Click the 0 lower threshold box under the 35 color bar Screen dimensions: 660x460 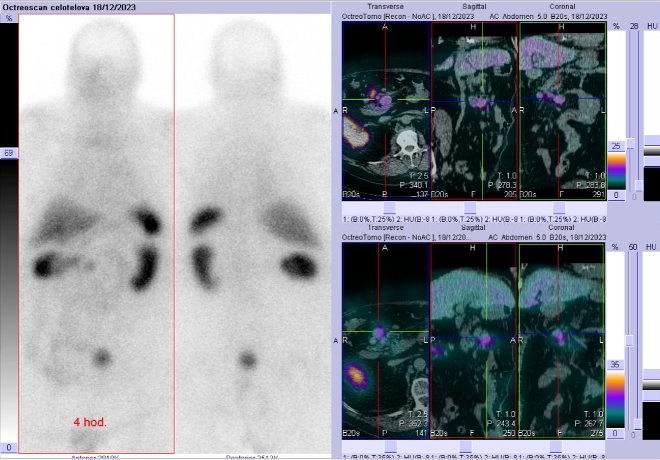coord(615,433)
